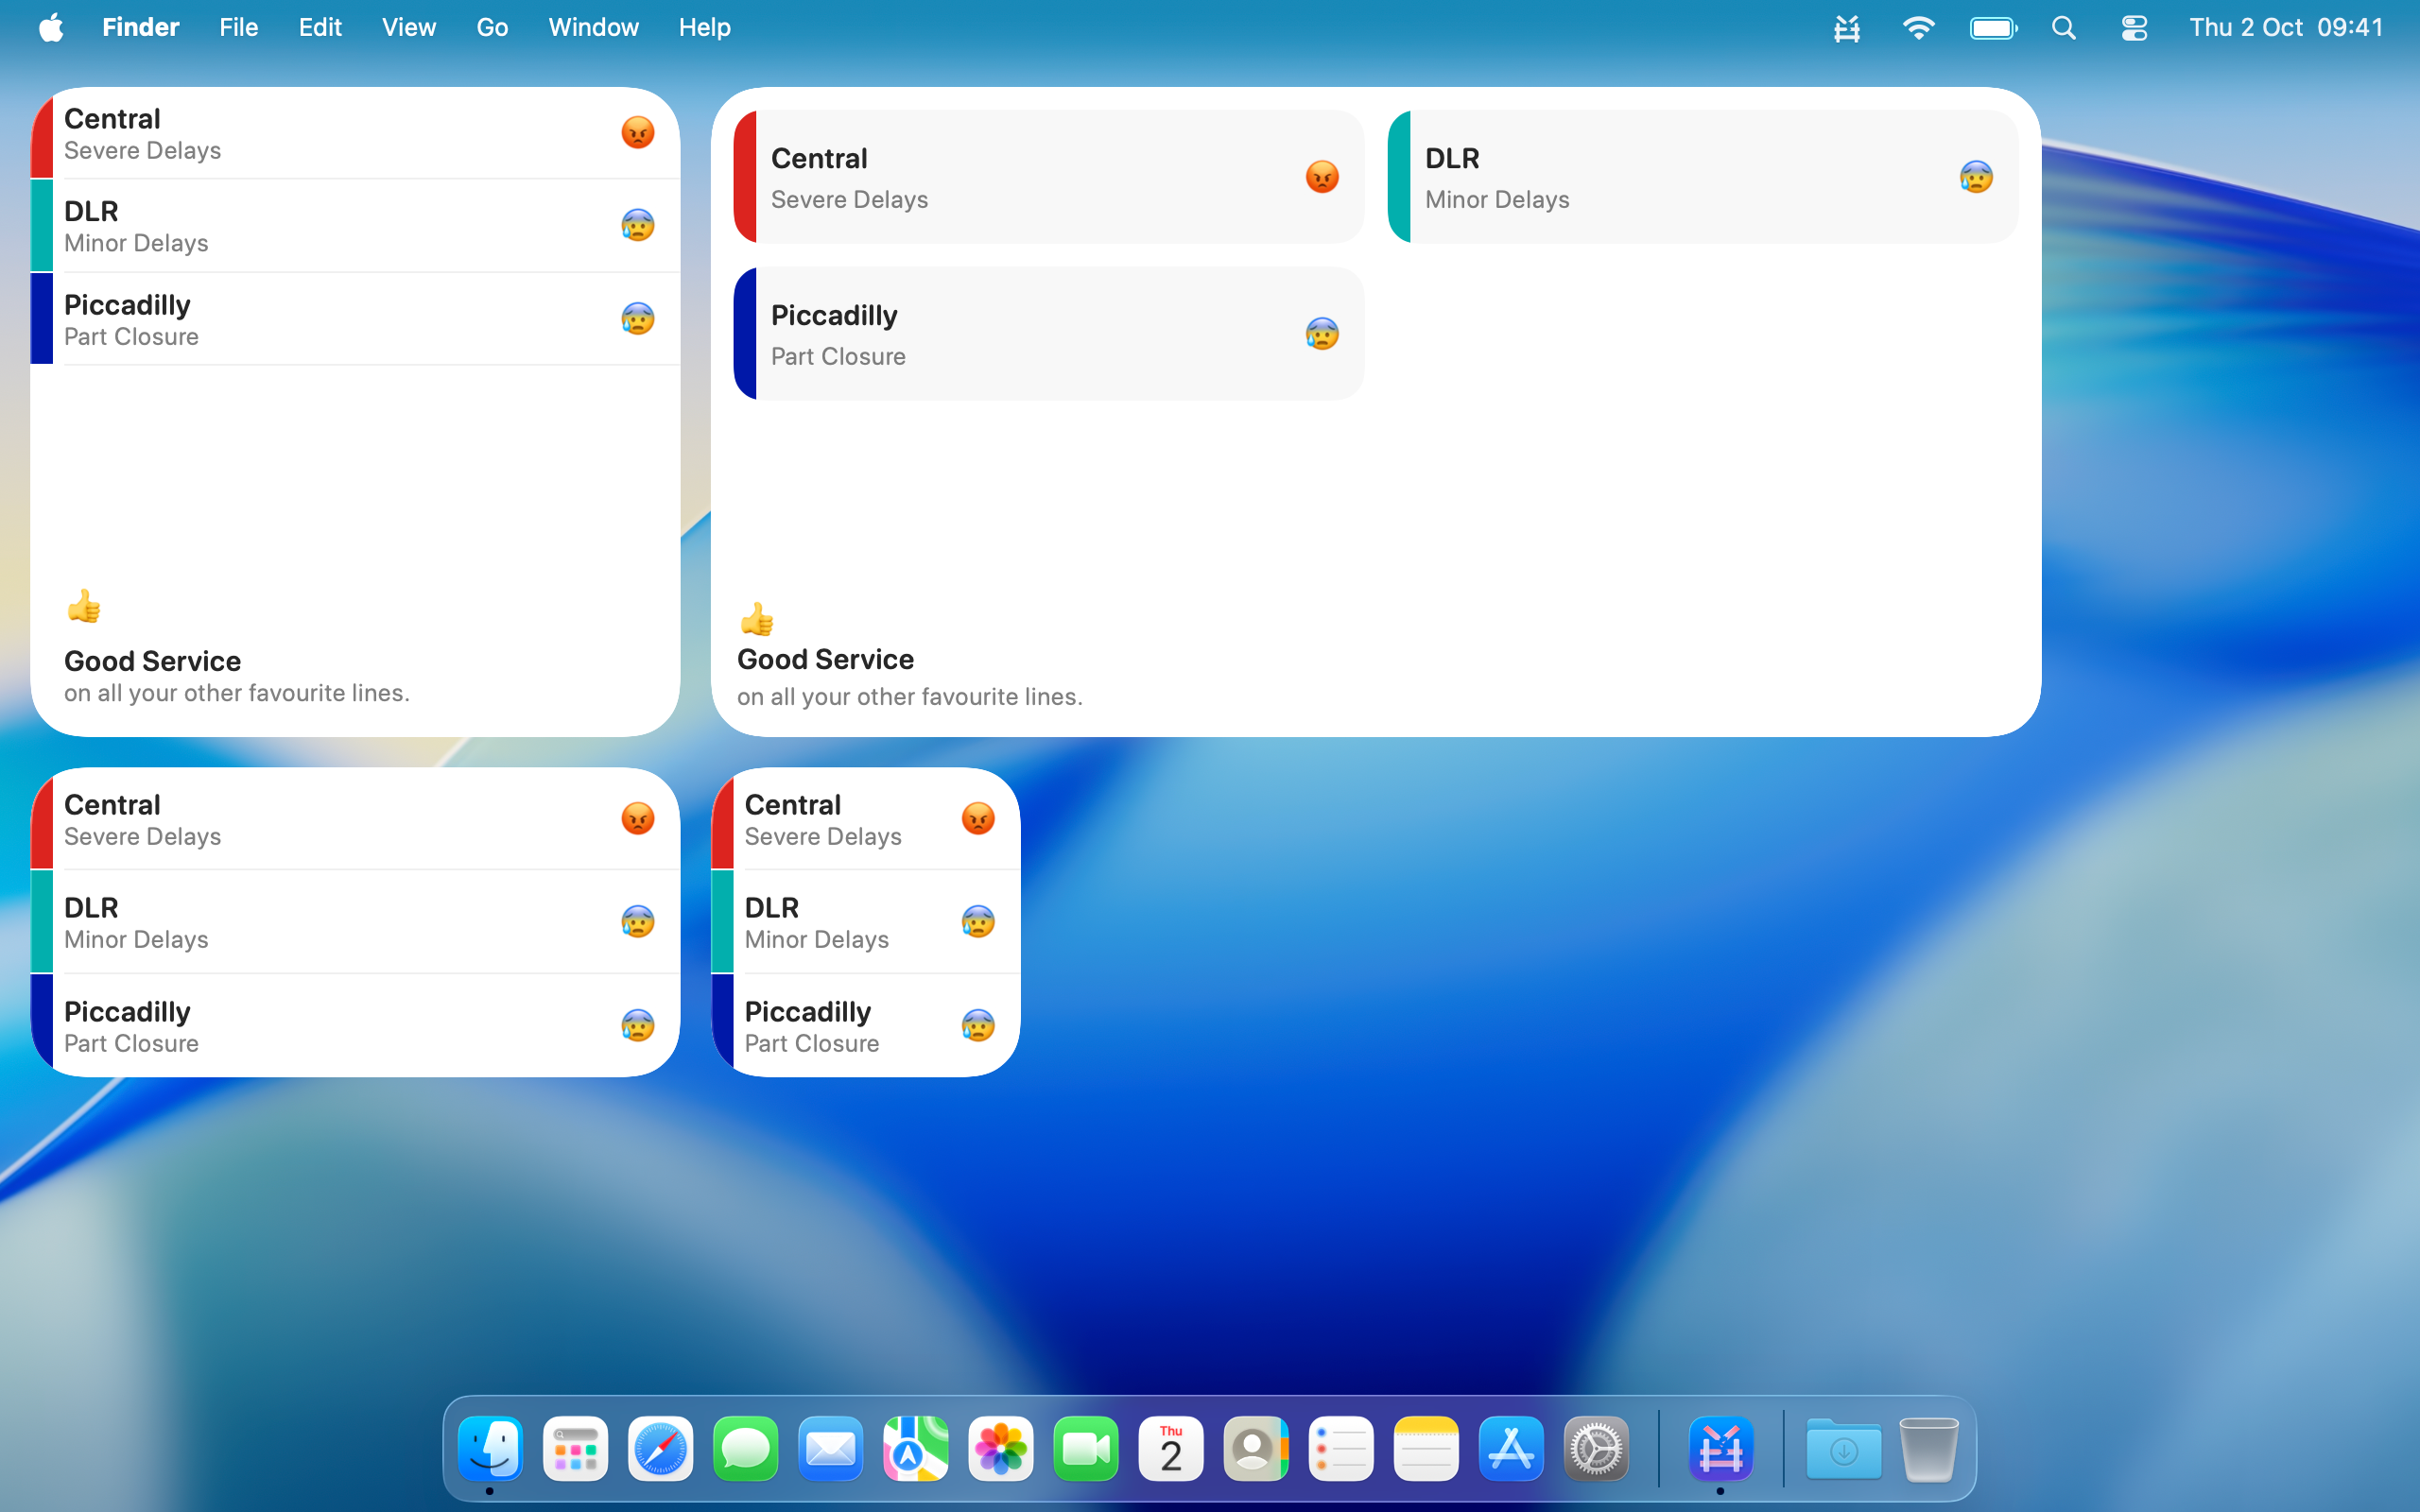The image size is (2420, 1512).
Task: Click Central row in small widget
Action: tap(865, 819)
